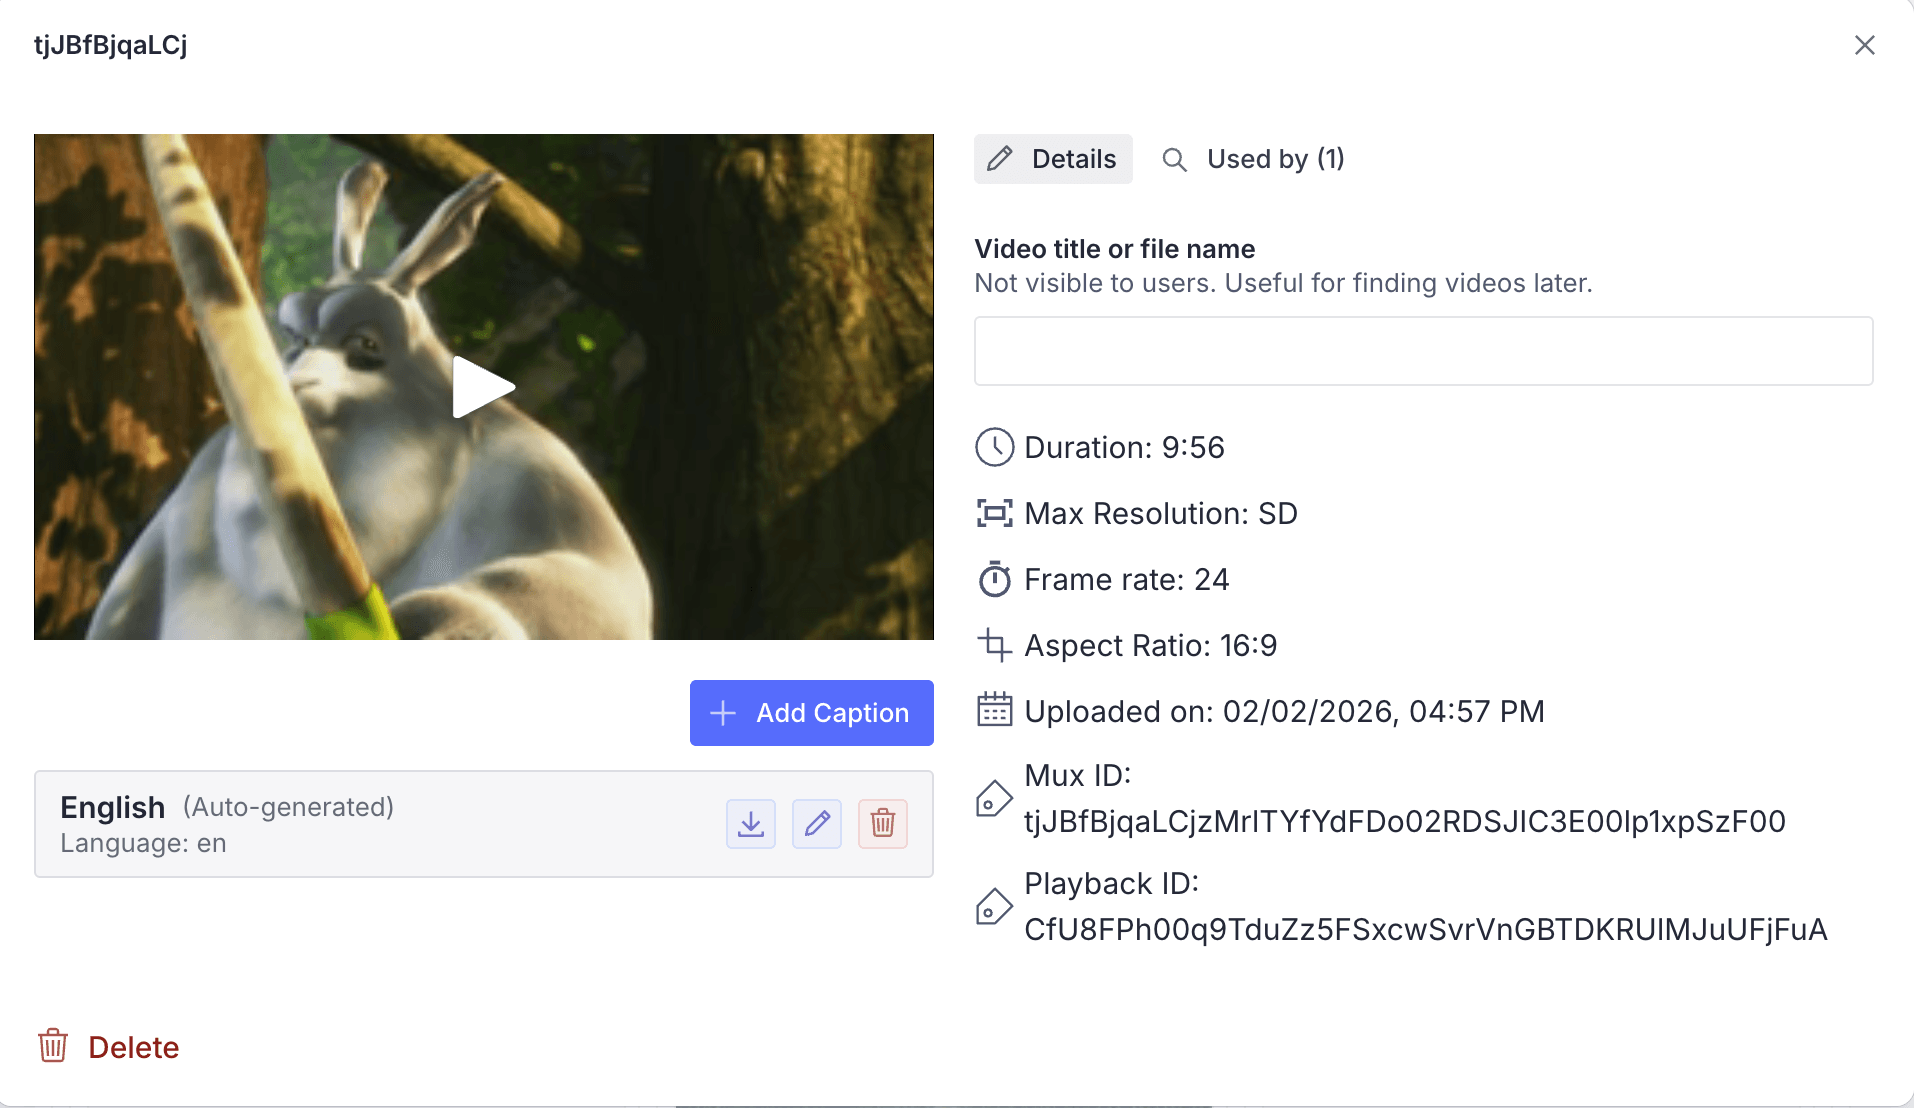Click the Max Resolution icon
The image size is (1914, 1108).
pos(994,514)
